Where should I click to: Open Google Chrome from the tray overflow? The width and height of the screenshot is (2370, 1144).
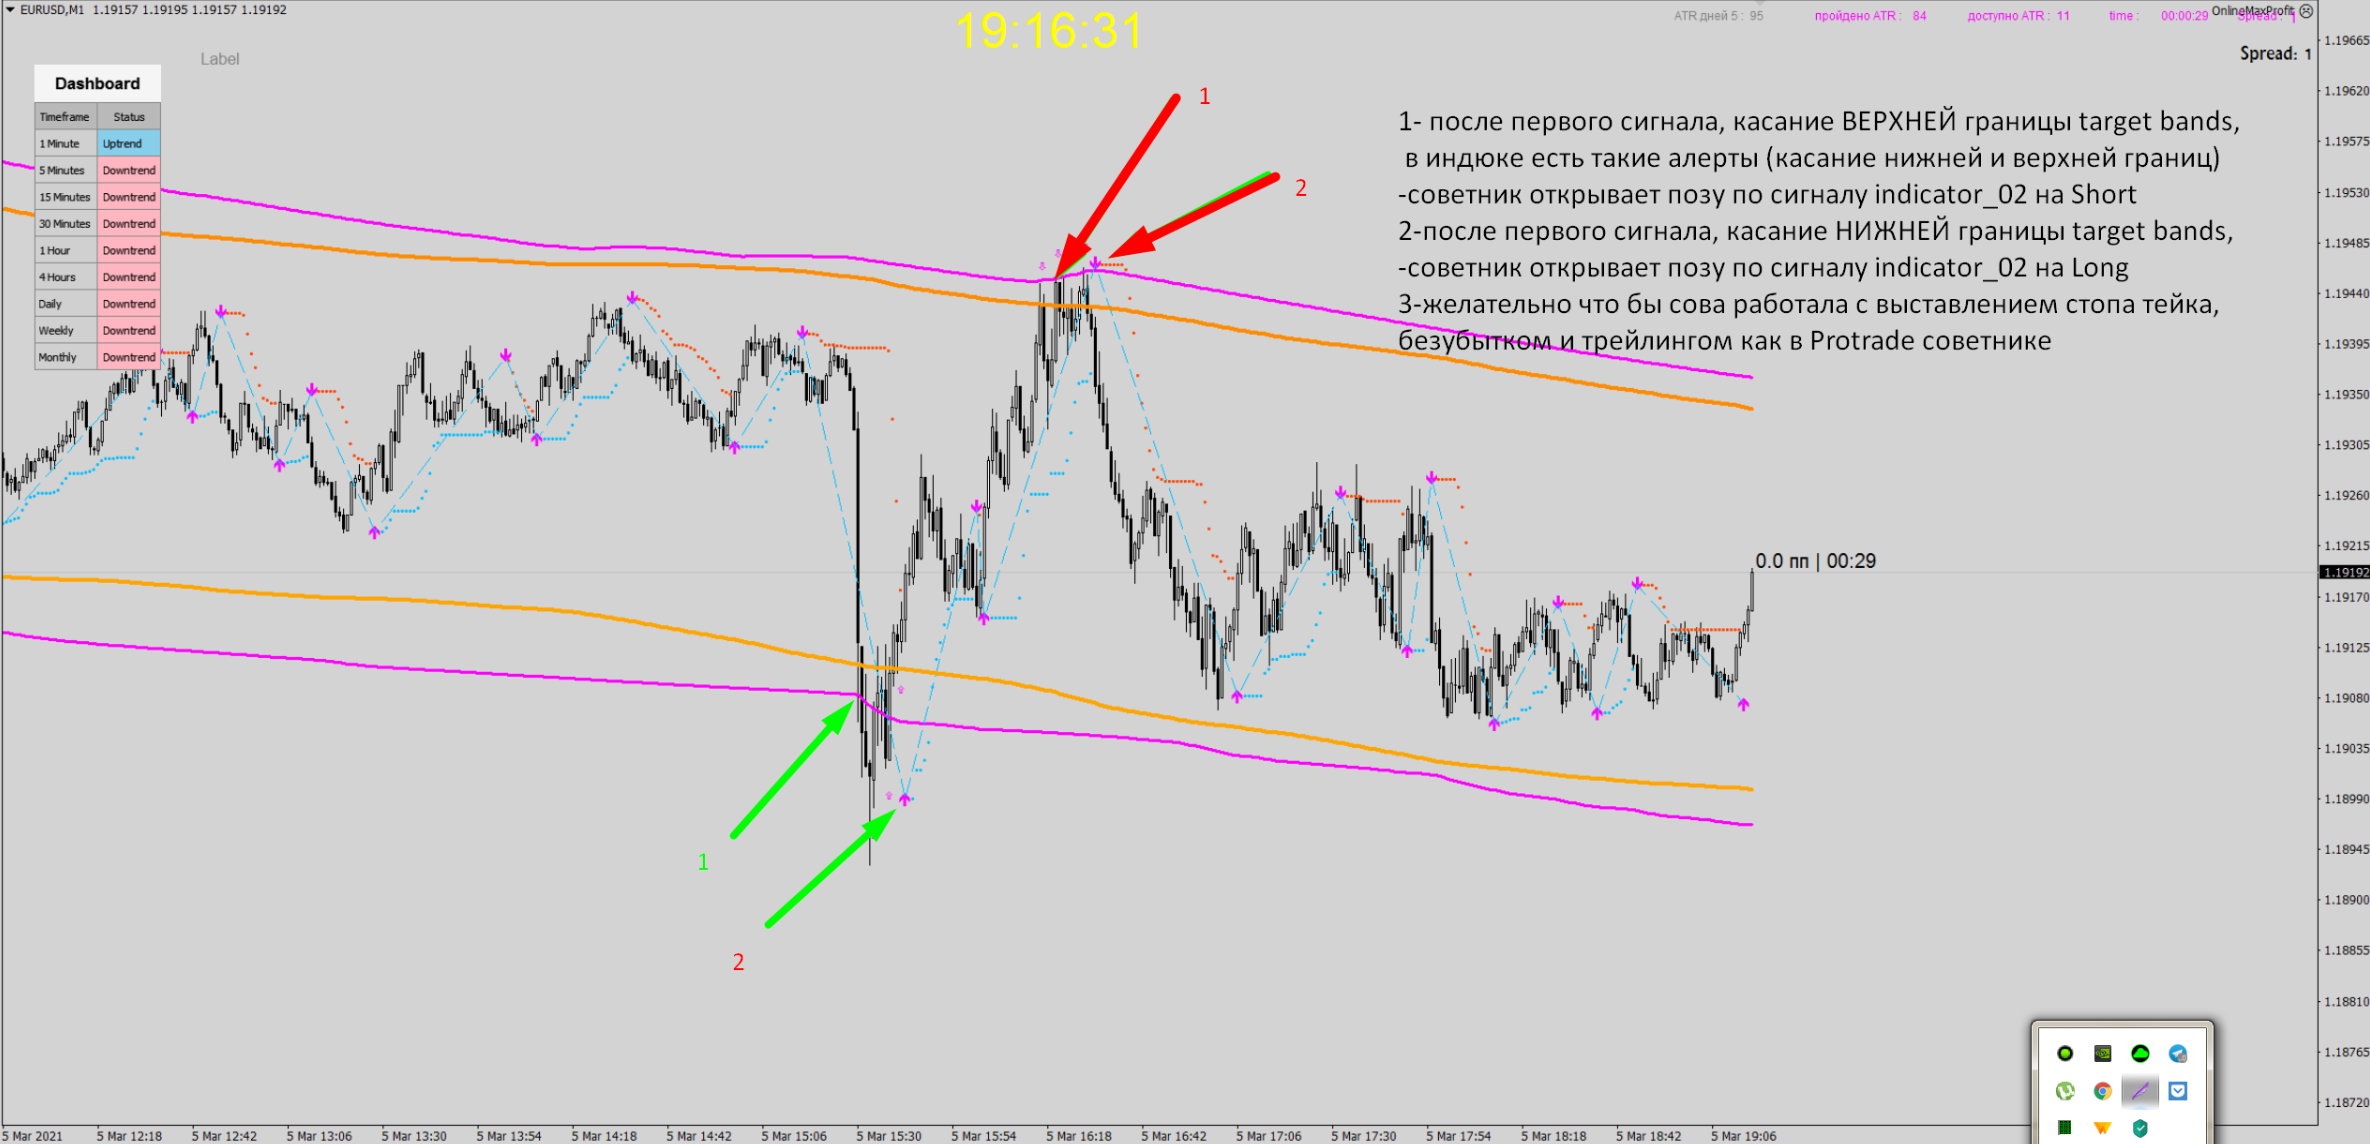coord(2102,1091)
